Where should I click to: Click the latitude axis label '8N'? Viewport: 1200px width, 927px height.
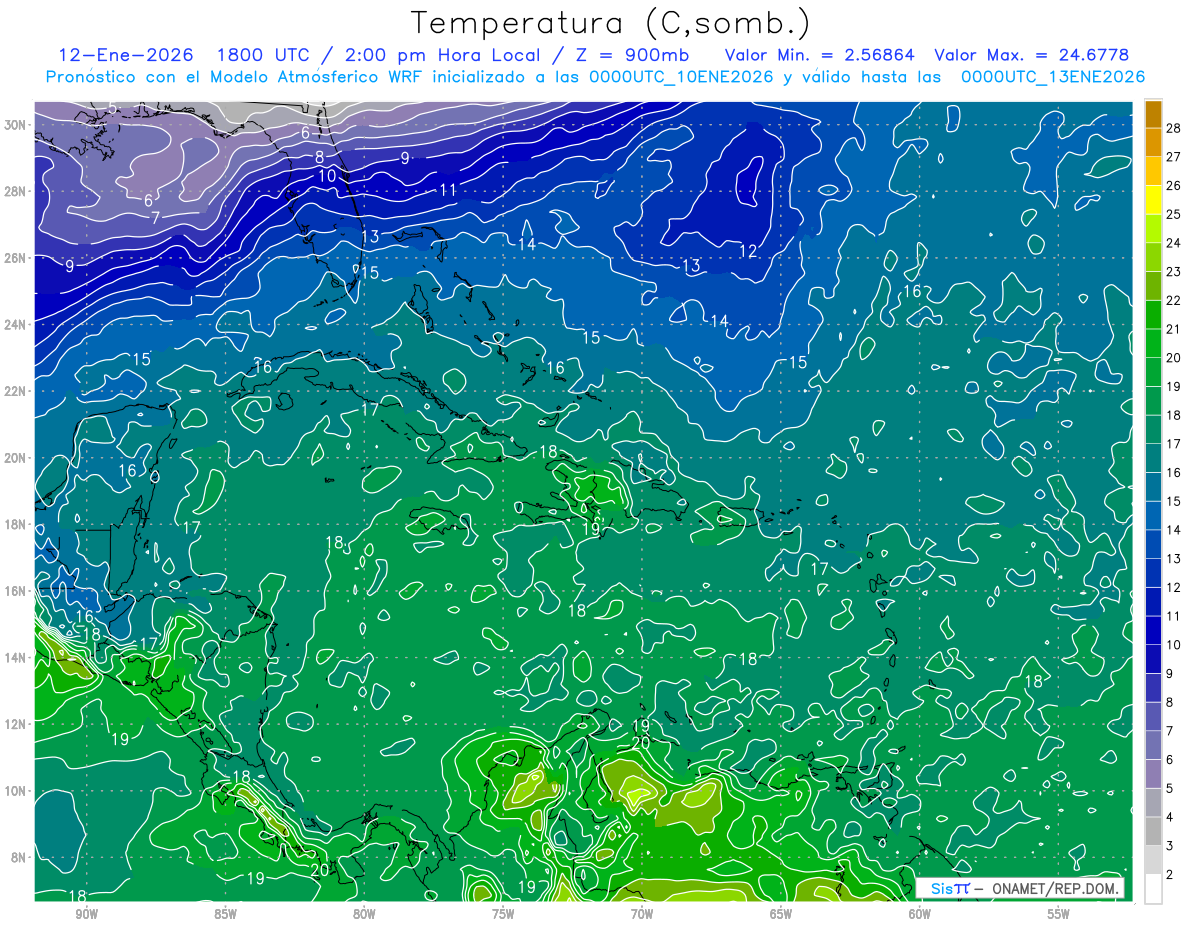click(20, 857)
